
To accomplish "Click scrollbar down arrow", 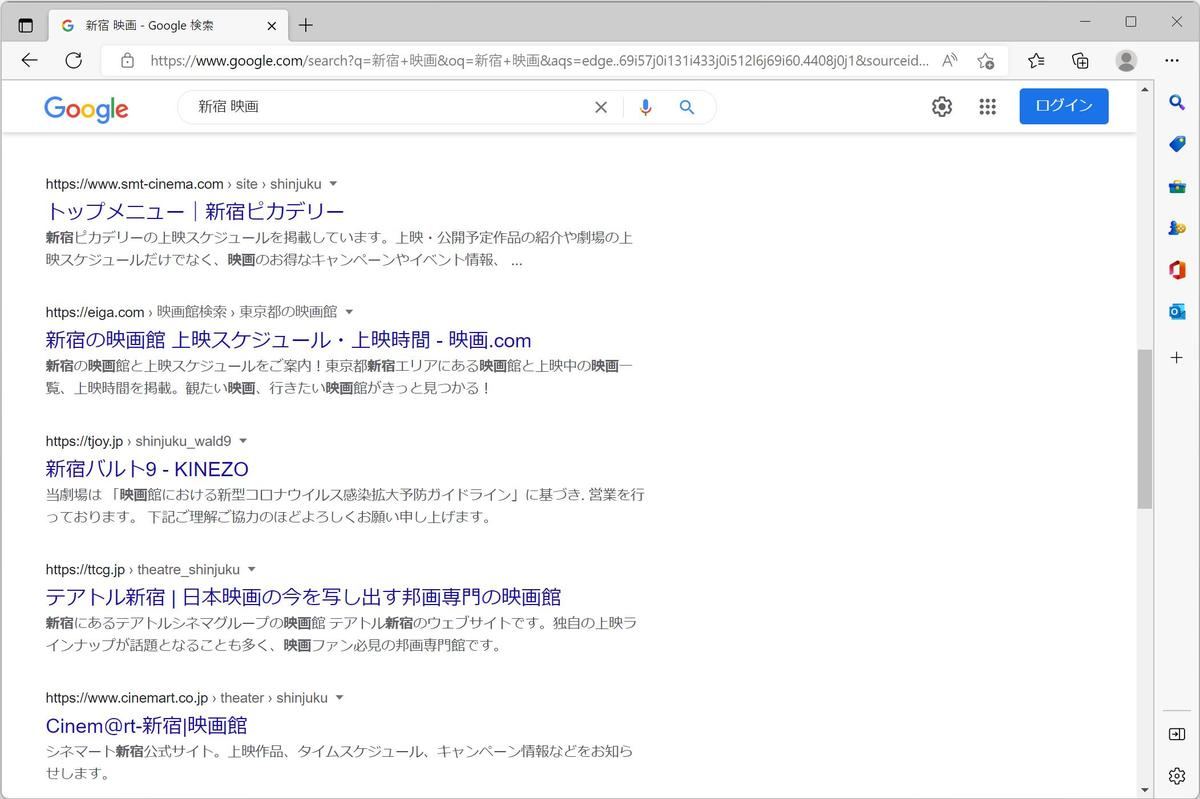I will (1145, 790).
